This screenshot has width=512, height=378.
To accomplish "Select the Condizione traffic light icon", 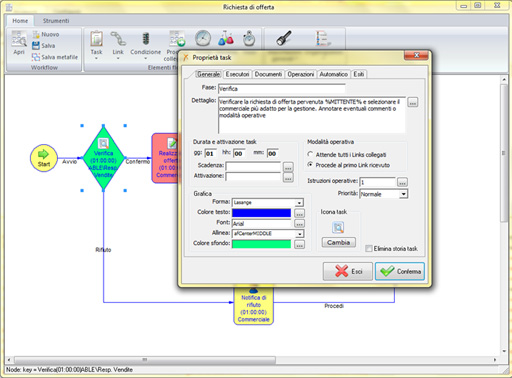I will [x=146, y=39].
